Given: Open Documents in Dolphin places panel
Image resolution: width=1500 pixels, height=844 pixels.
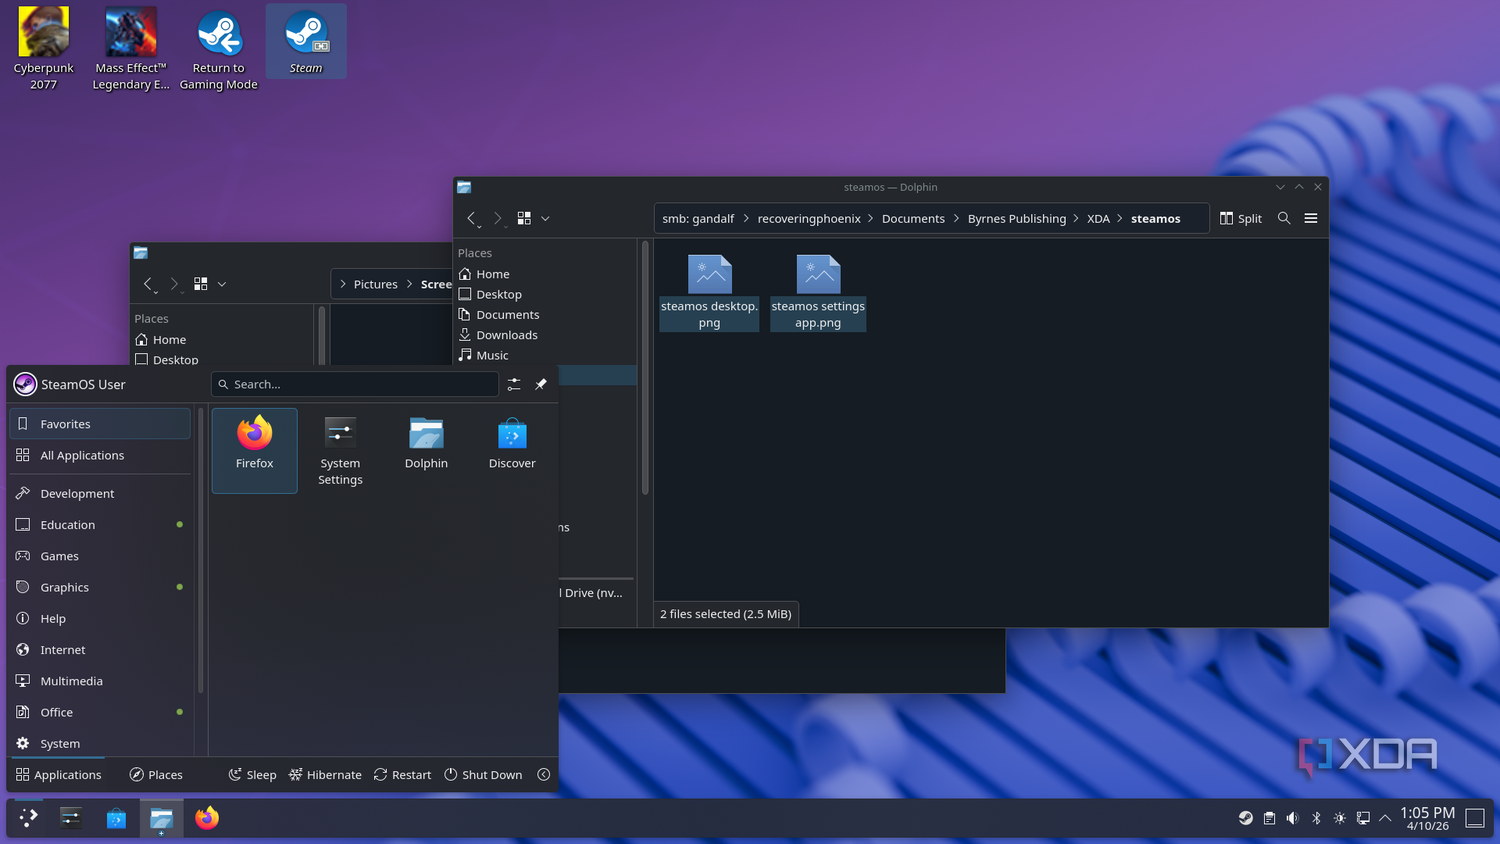Looking at the screenshot, I should pos(545,315).
